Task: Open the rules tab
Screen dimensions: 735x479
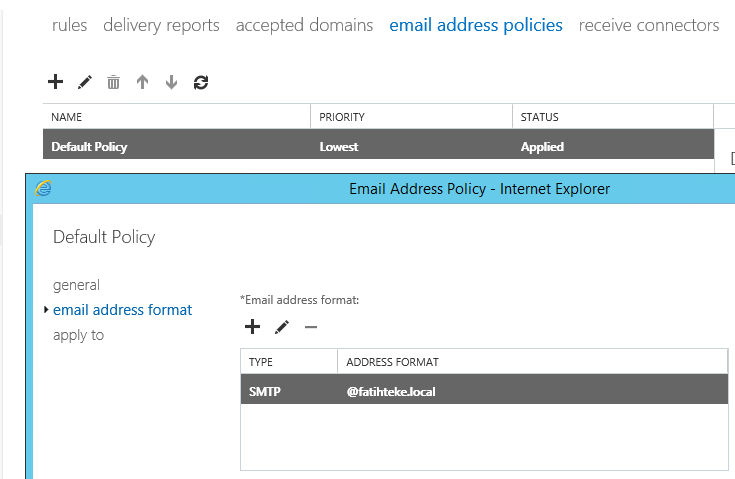Action: (69, 25)
